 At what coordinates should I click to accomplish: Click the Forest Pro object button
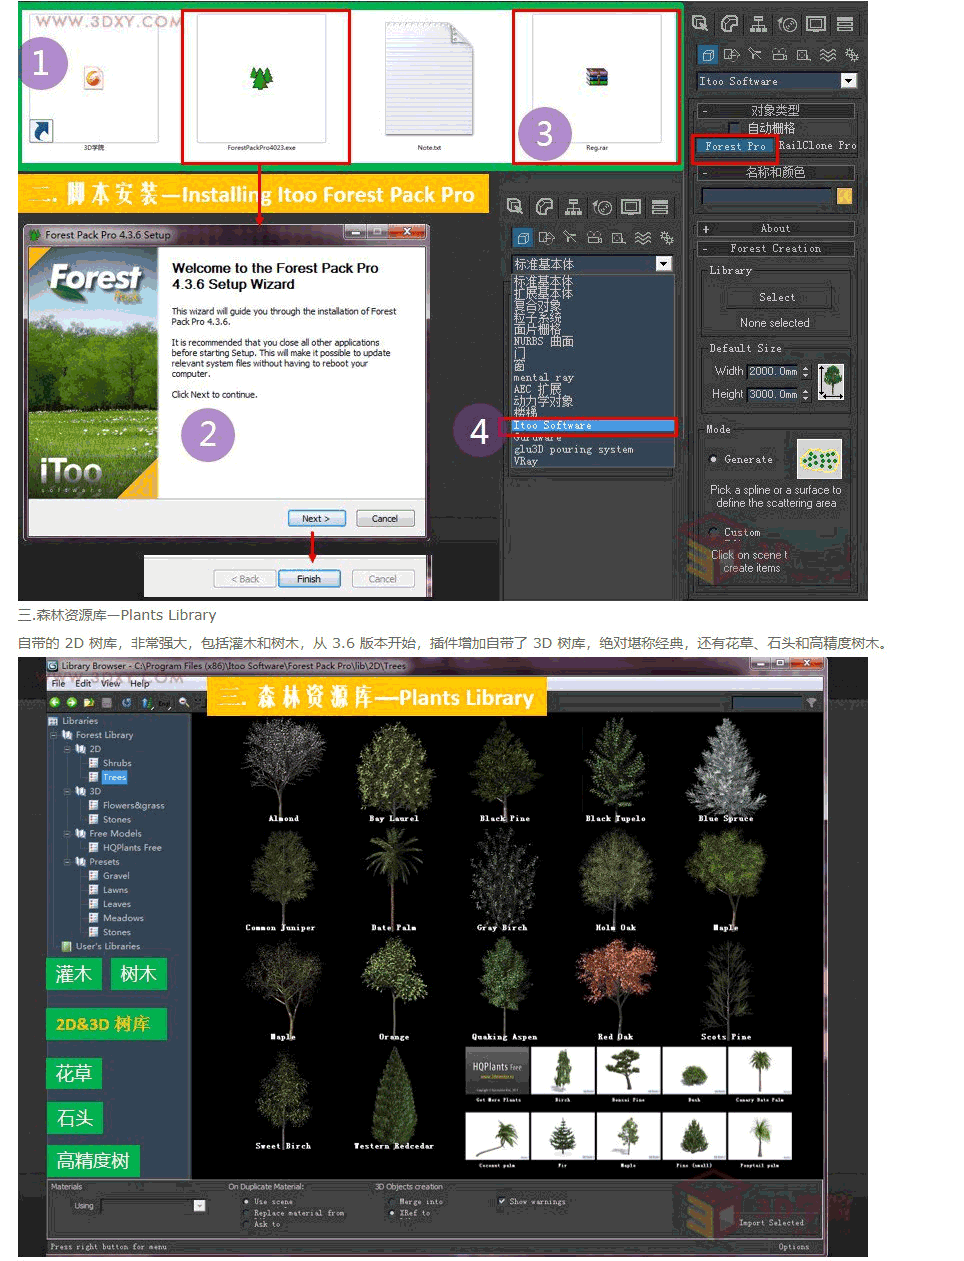pyautogui.click(x=735, y=146)
